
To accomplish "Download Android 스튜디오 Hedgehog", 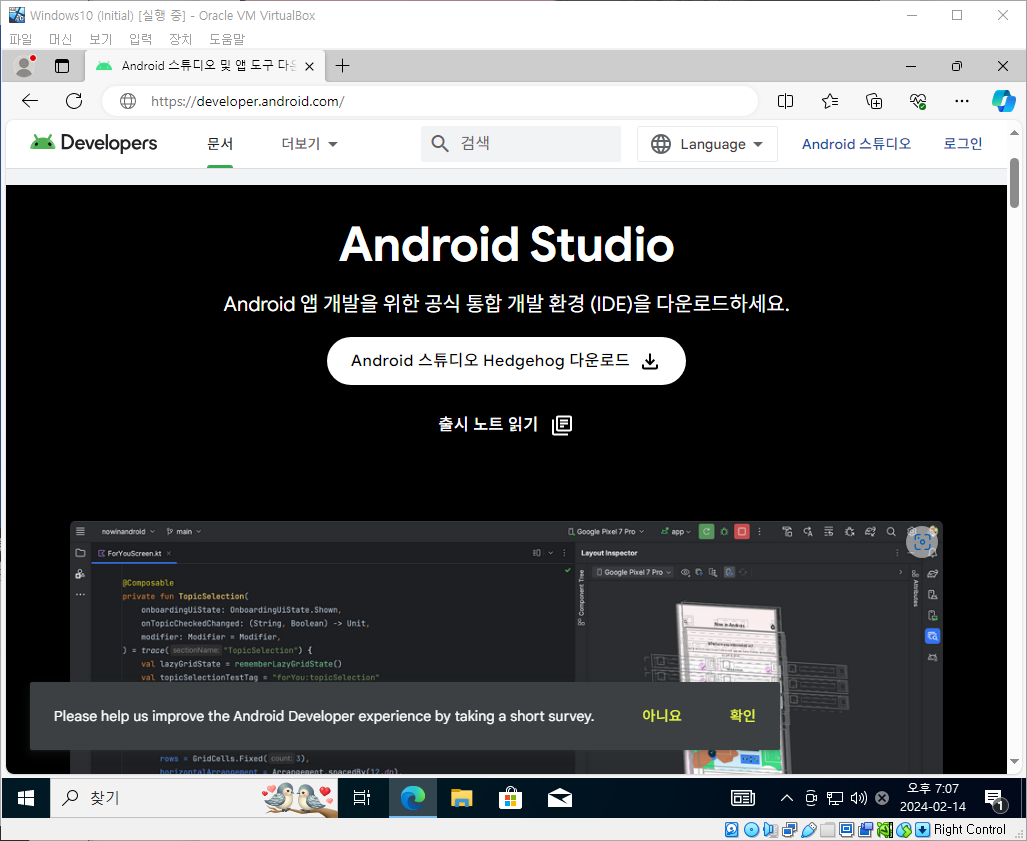I will 506,361.
